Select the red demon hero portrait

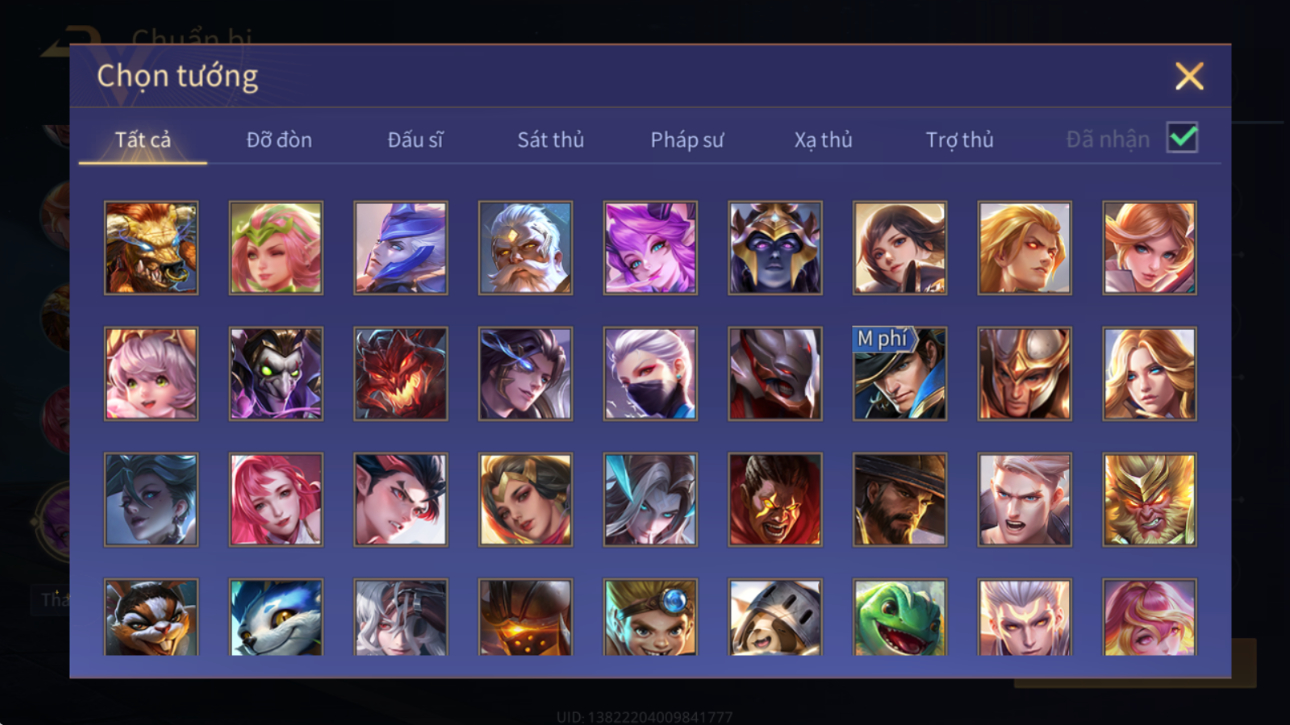(400, 374)
